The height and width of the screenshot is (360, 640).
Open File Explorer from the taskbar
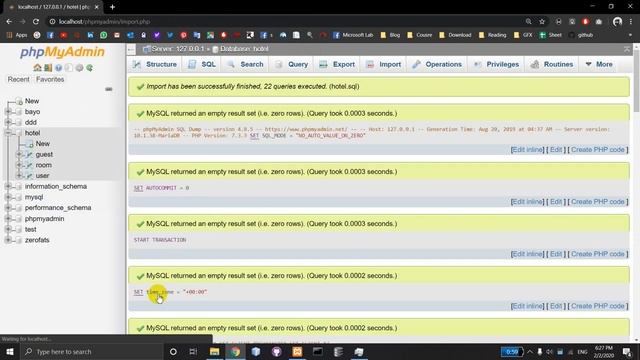(215, 352)
